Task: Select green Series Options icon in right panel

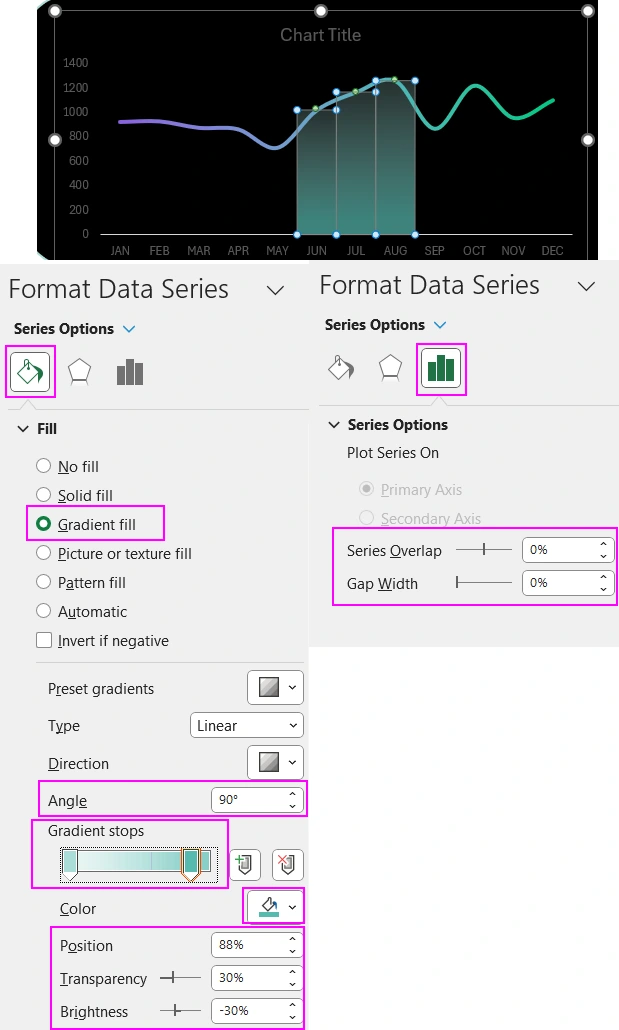Action: [441, 368]
